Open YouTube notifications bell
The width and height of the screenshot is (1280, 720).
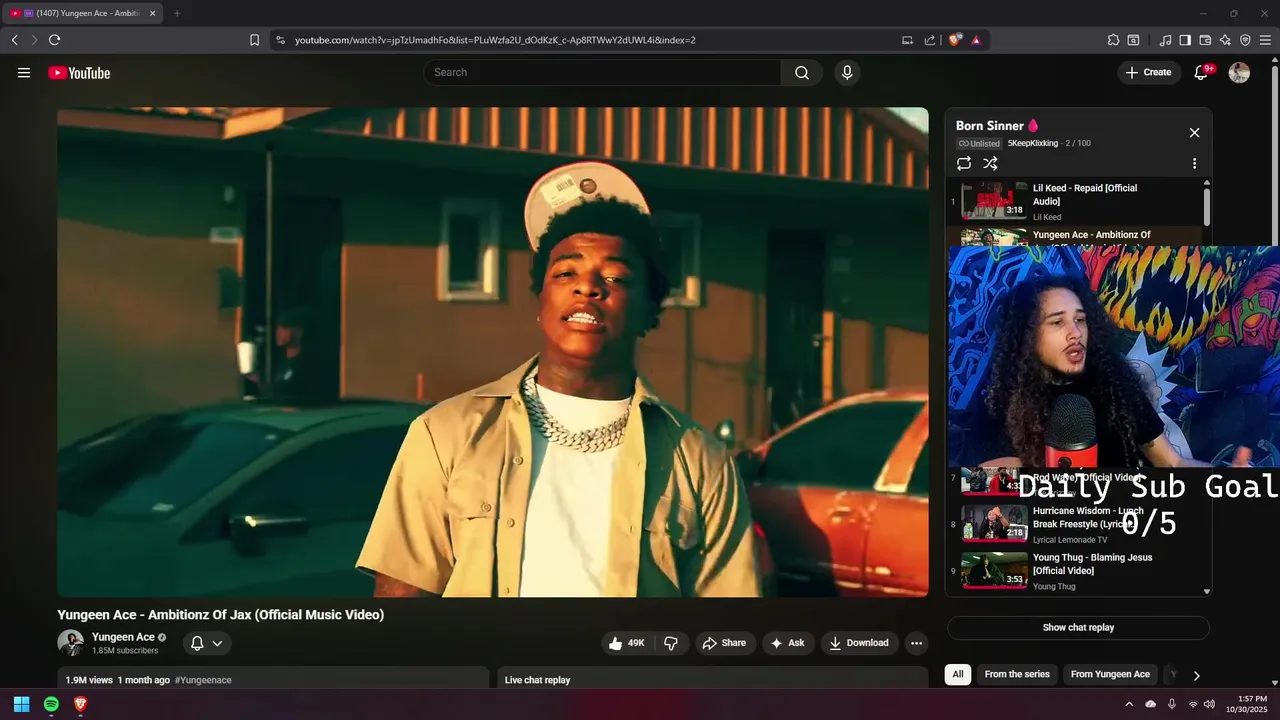click(1202, 72)
